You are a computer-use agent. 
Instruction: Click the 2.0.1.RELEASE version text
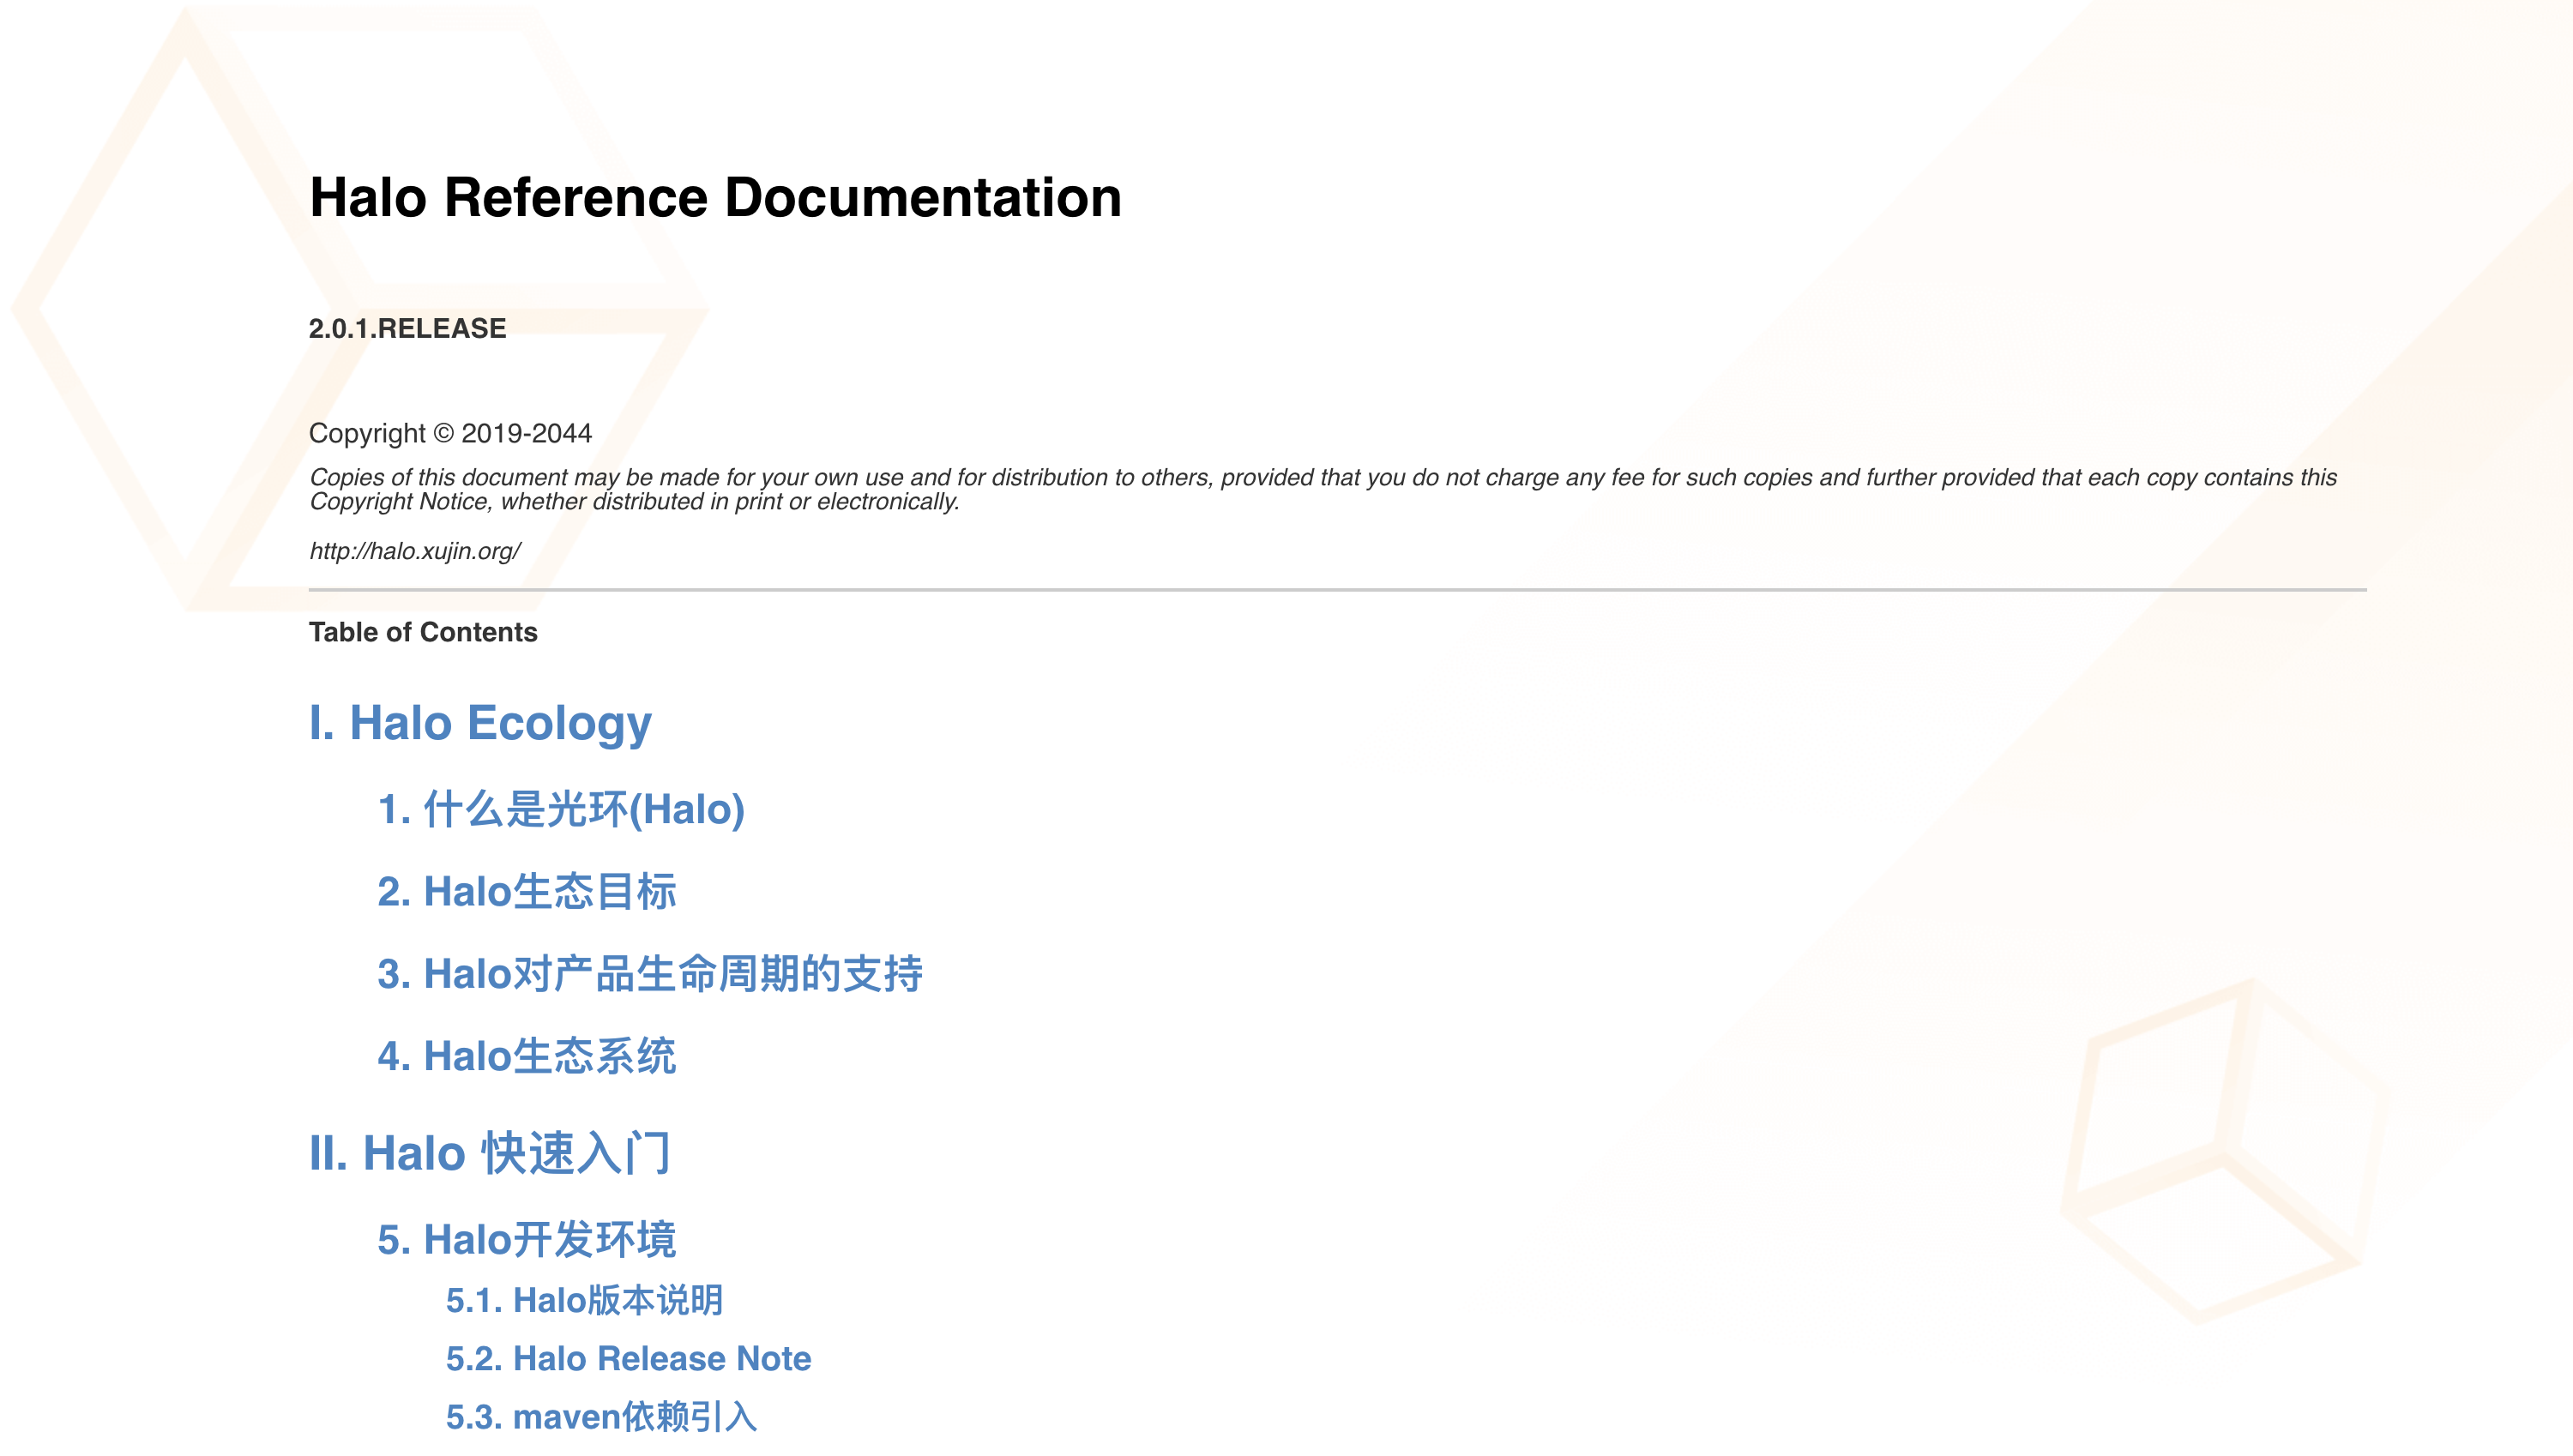pyautogui.click(x=407, y=328)
